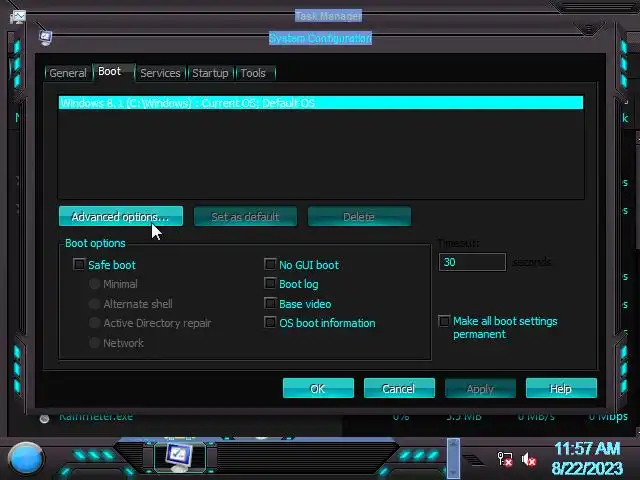Check the Base video option
The width and height of the screenshot is (640, 480).
coord(270,303)
